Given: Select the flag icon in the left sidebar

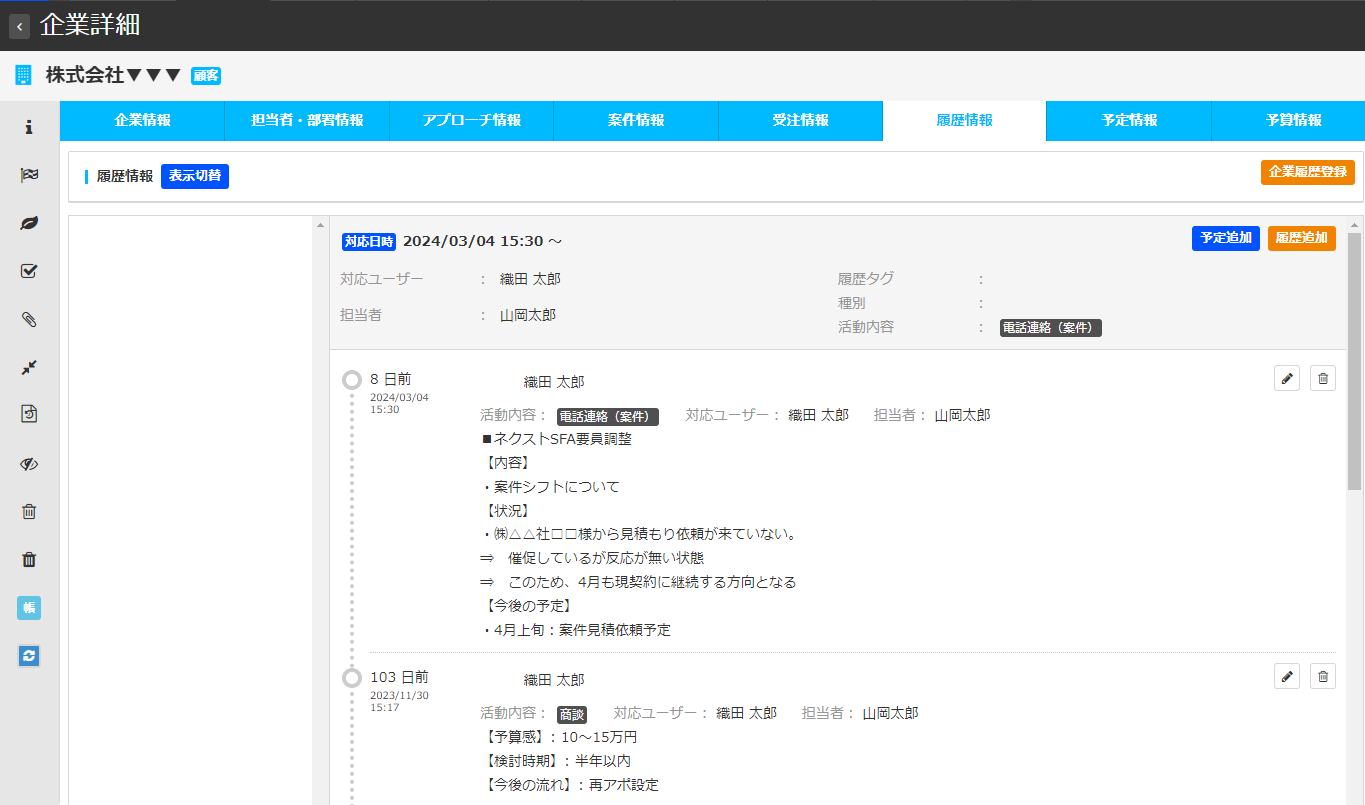Looking at the screenshot, I should point(28,173).
